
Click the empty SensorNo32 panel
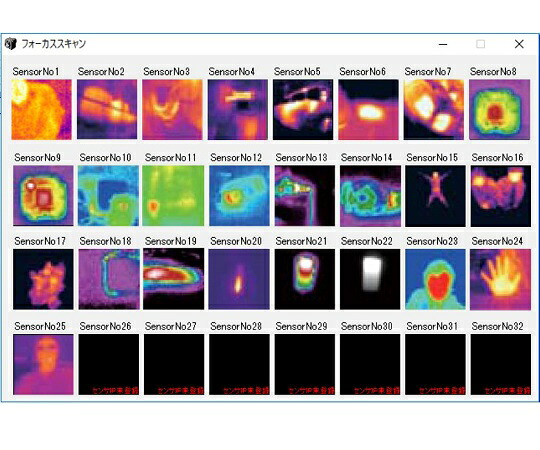tap(500, 364)
